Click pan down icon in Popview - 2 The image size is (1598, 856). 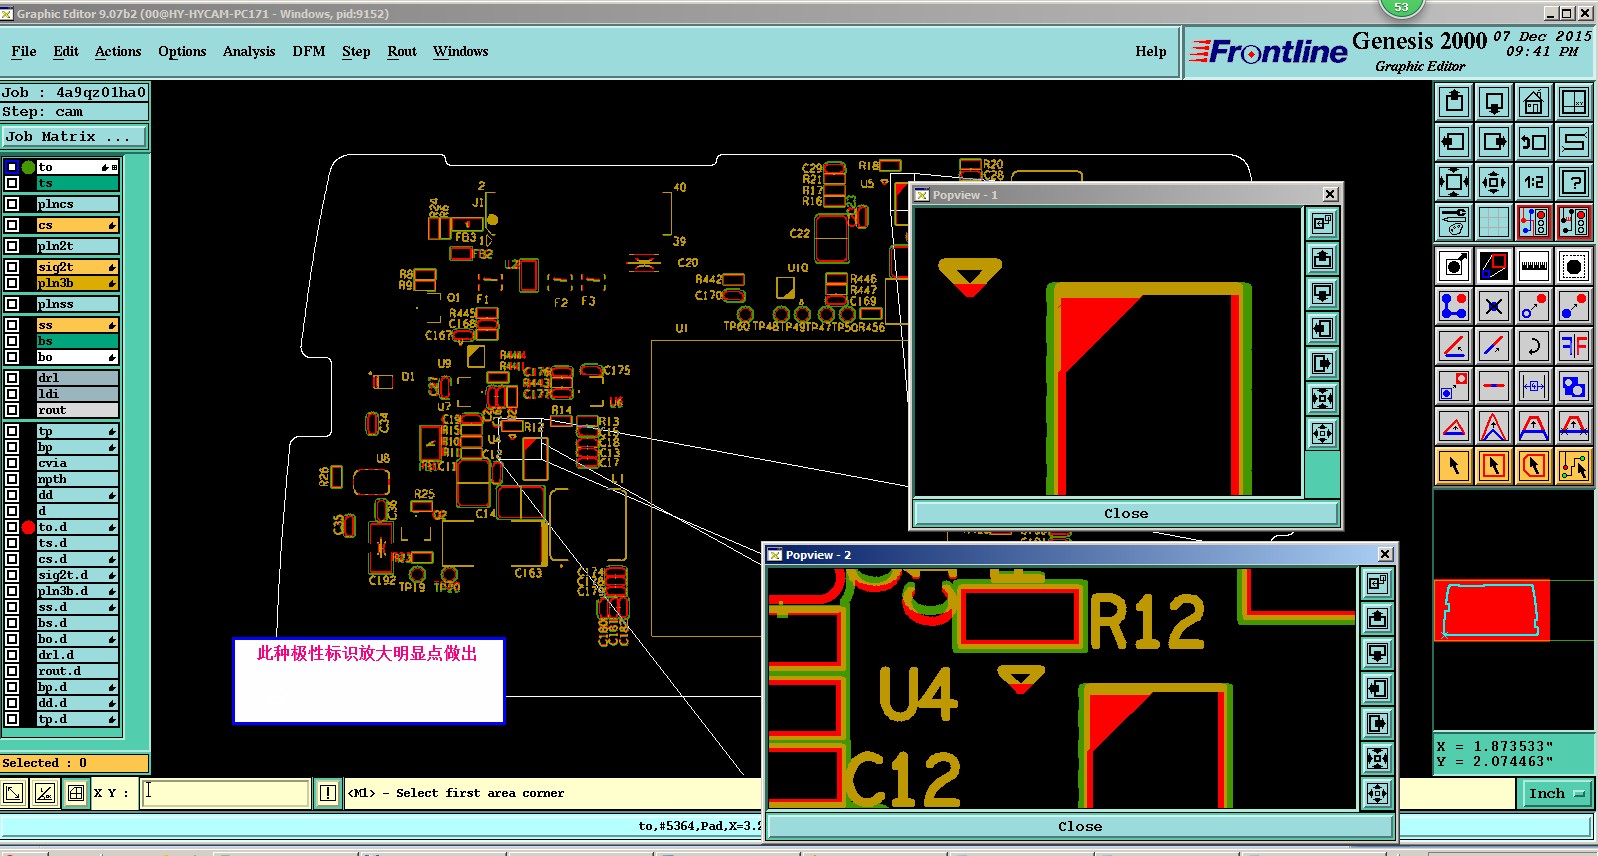coord(1377,654)
